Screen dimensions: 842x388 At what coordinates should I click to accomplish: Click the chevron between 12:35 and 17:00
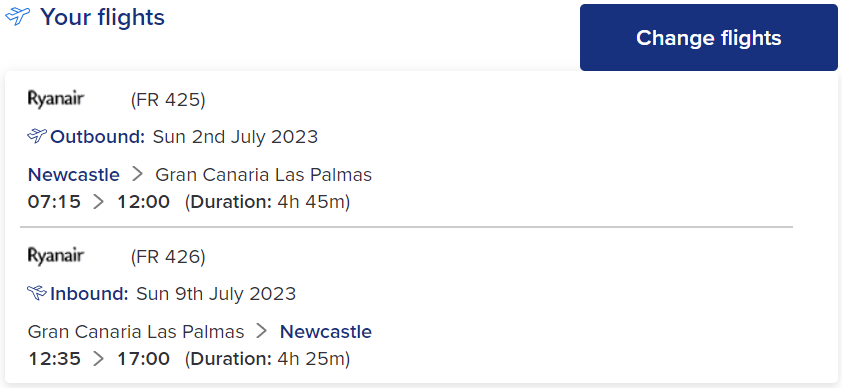99,359
